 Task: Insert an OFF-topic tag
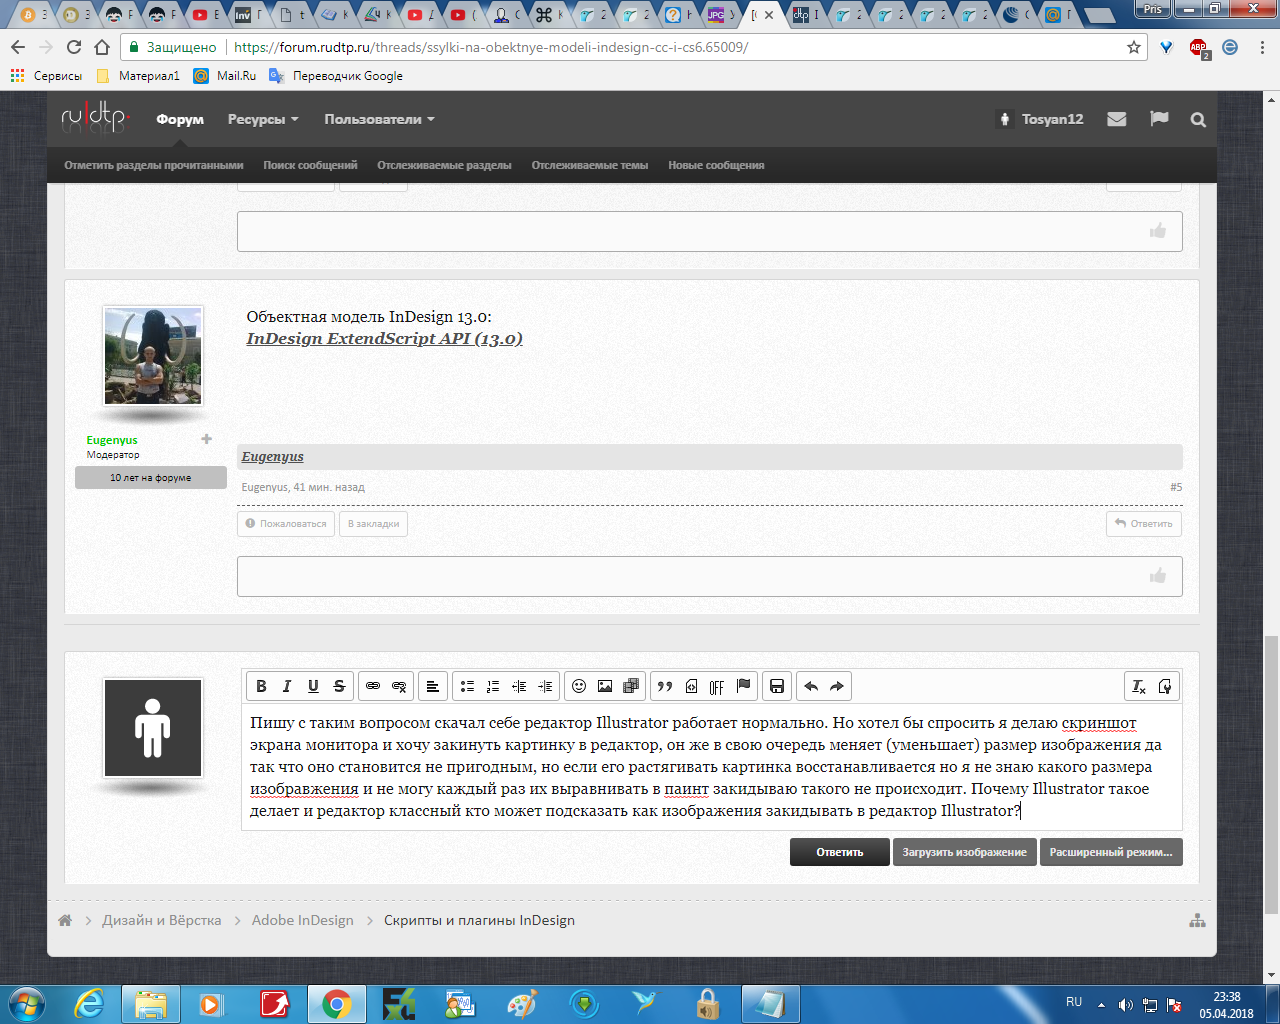717,686
